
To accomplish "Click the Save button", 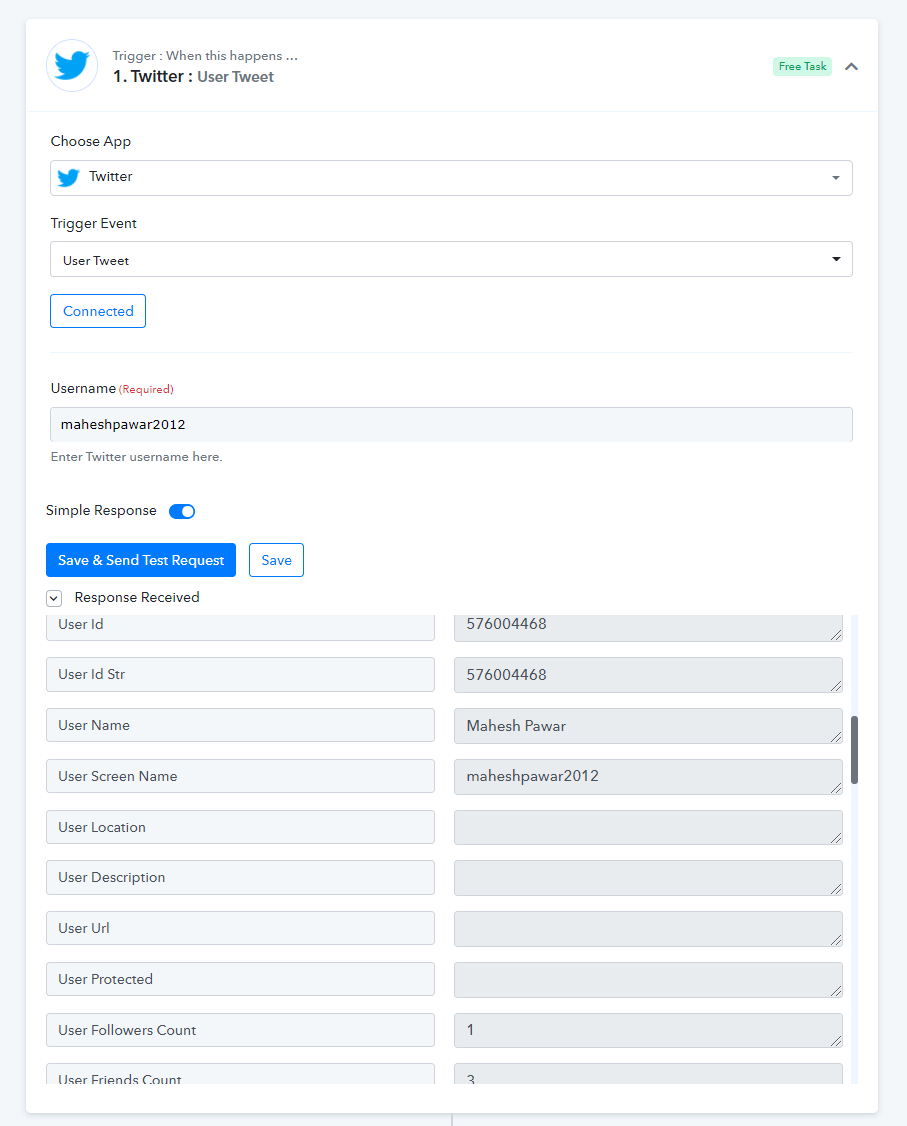I will [x=276, y=560].
